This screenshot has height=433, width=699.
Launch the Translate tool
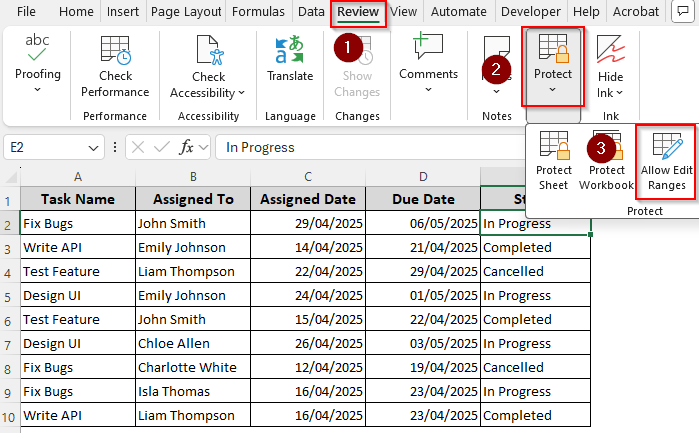[290, 58]
